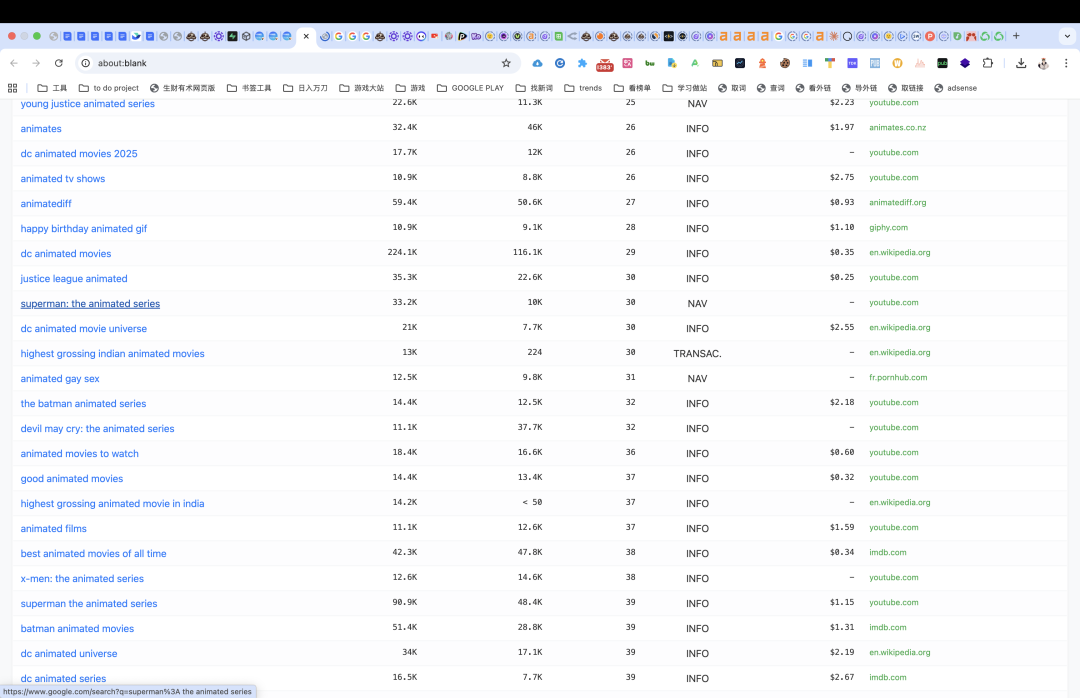This screenshot has width=1080, height=698.
Task: Open the dark line-chart extension icon
Action: tap(740, 63)
